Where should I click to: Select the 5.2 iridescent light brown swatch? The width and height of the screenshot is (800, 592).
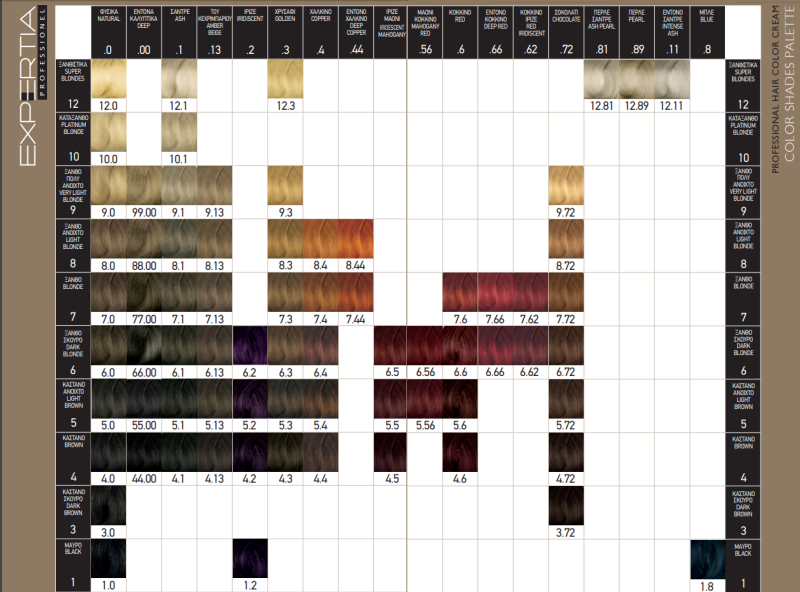(x=250, y=399)
